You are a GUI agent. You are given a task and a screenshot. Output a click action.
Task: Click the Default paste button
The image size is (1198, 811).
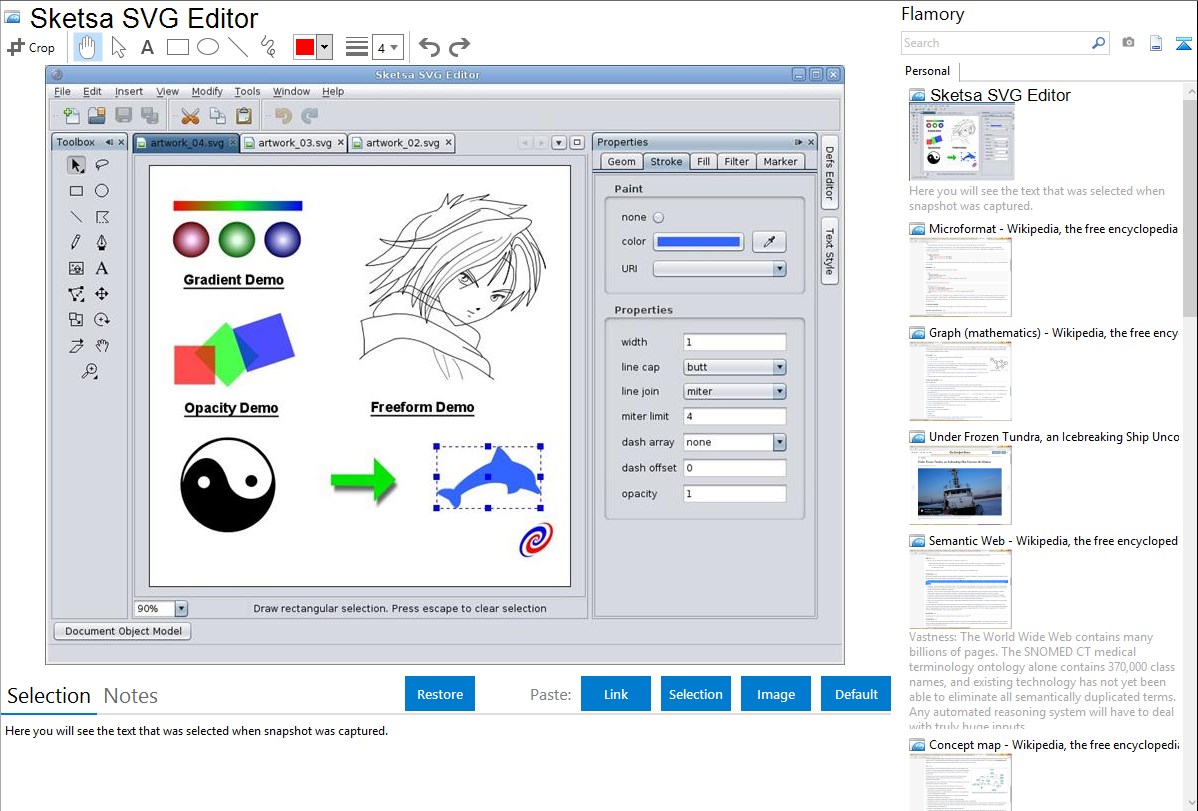[856, 694]
